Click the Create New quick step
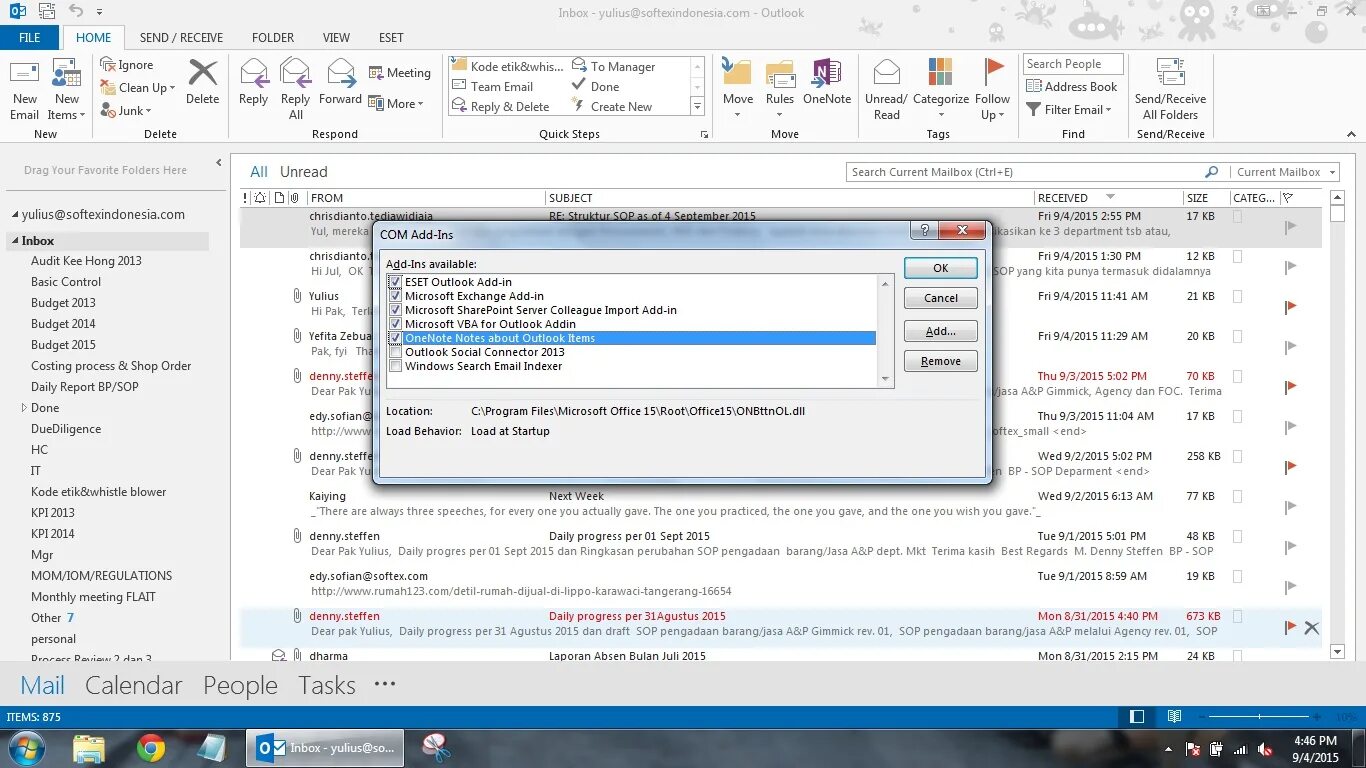This screenshot has width=1366, height=768. click(x=612, y=107)
